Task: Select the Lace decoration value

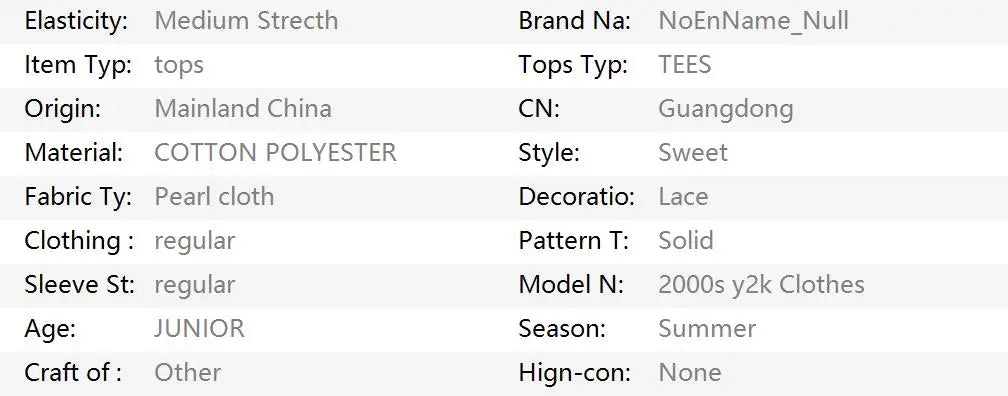Action: tap(683, 197)
